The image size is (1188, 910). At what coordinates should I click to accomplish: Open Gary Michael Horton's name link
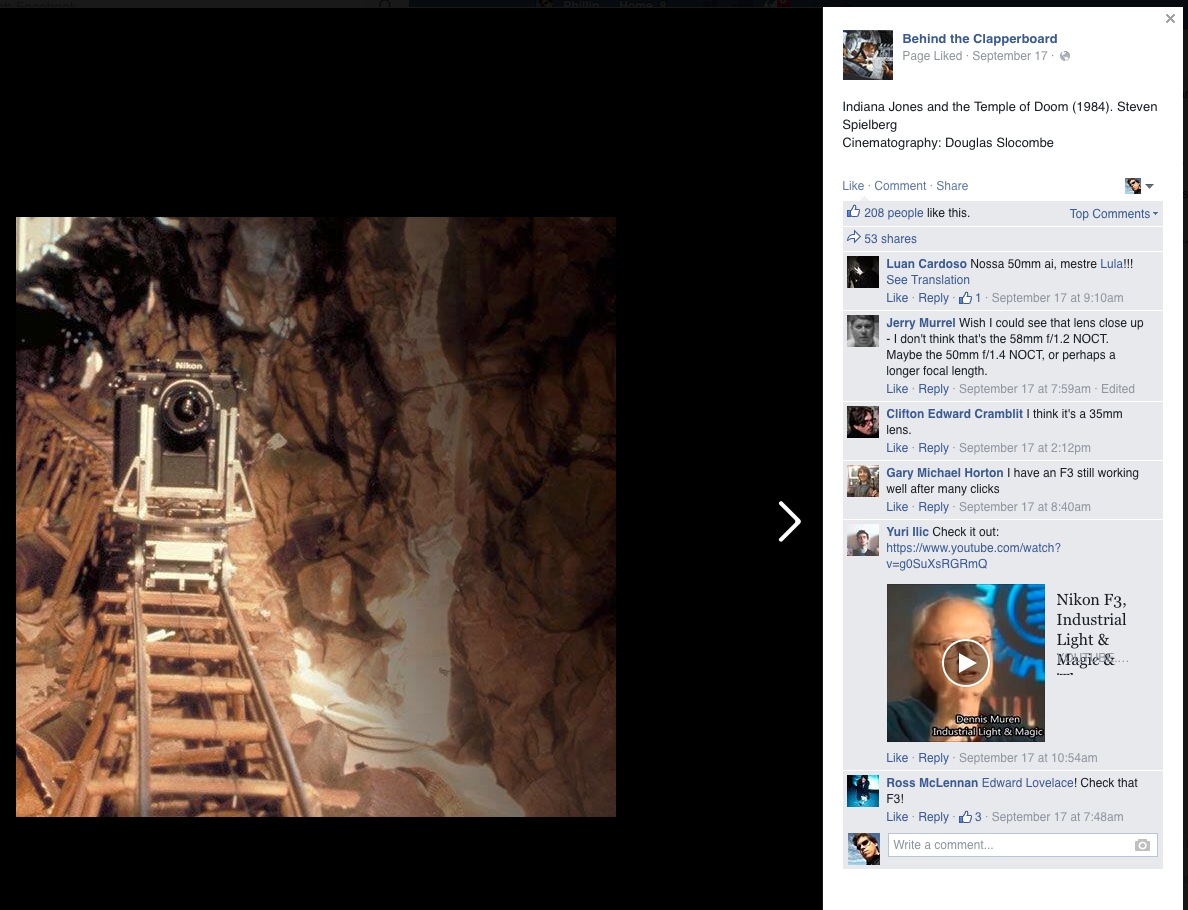pyautogui.click(x=944, y=473)
